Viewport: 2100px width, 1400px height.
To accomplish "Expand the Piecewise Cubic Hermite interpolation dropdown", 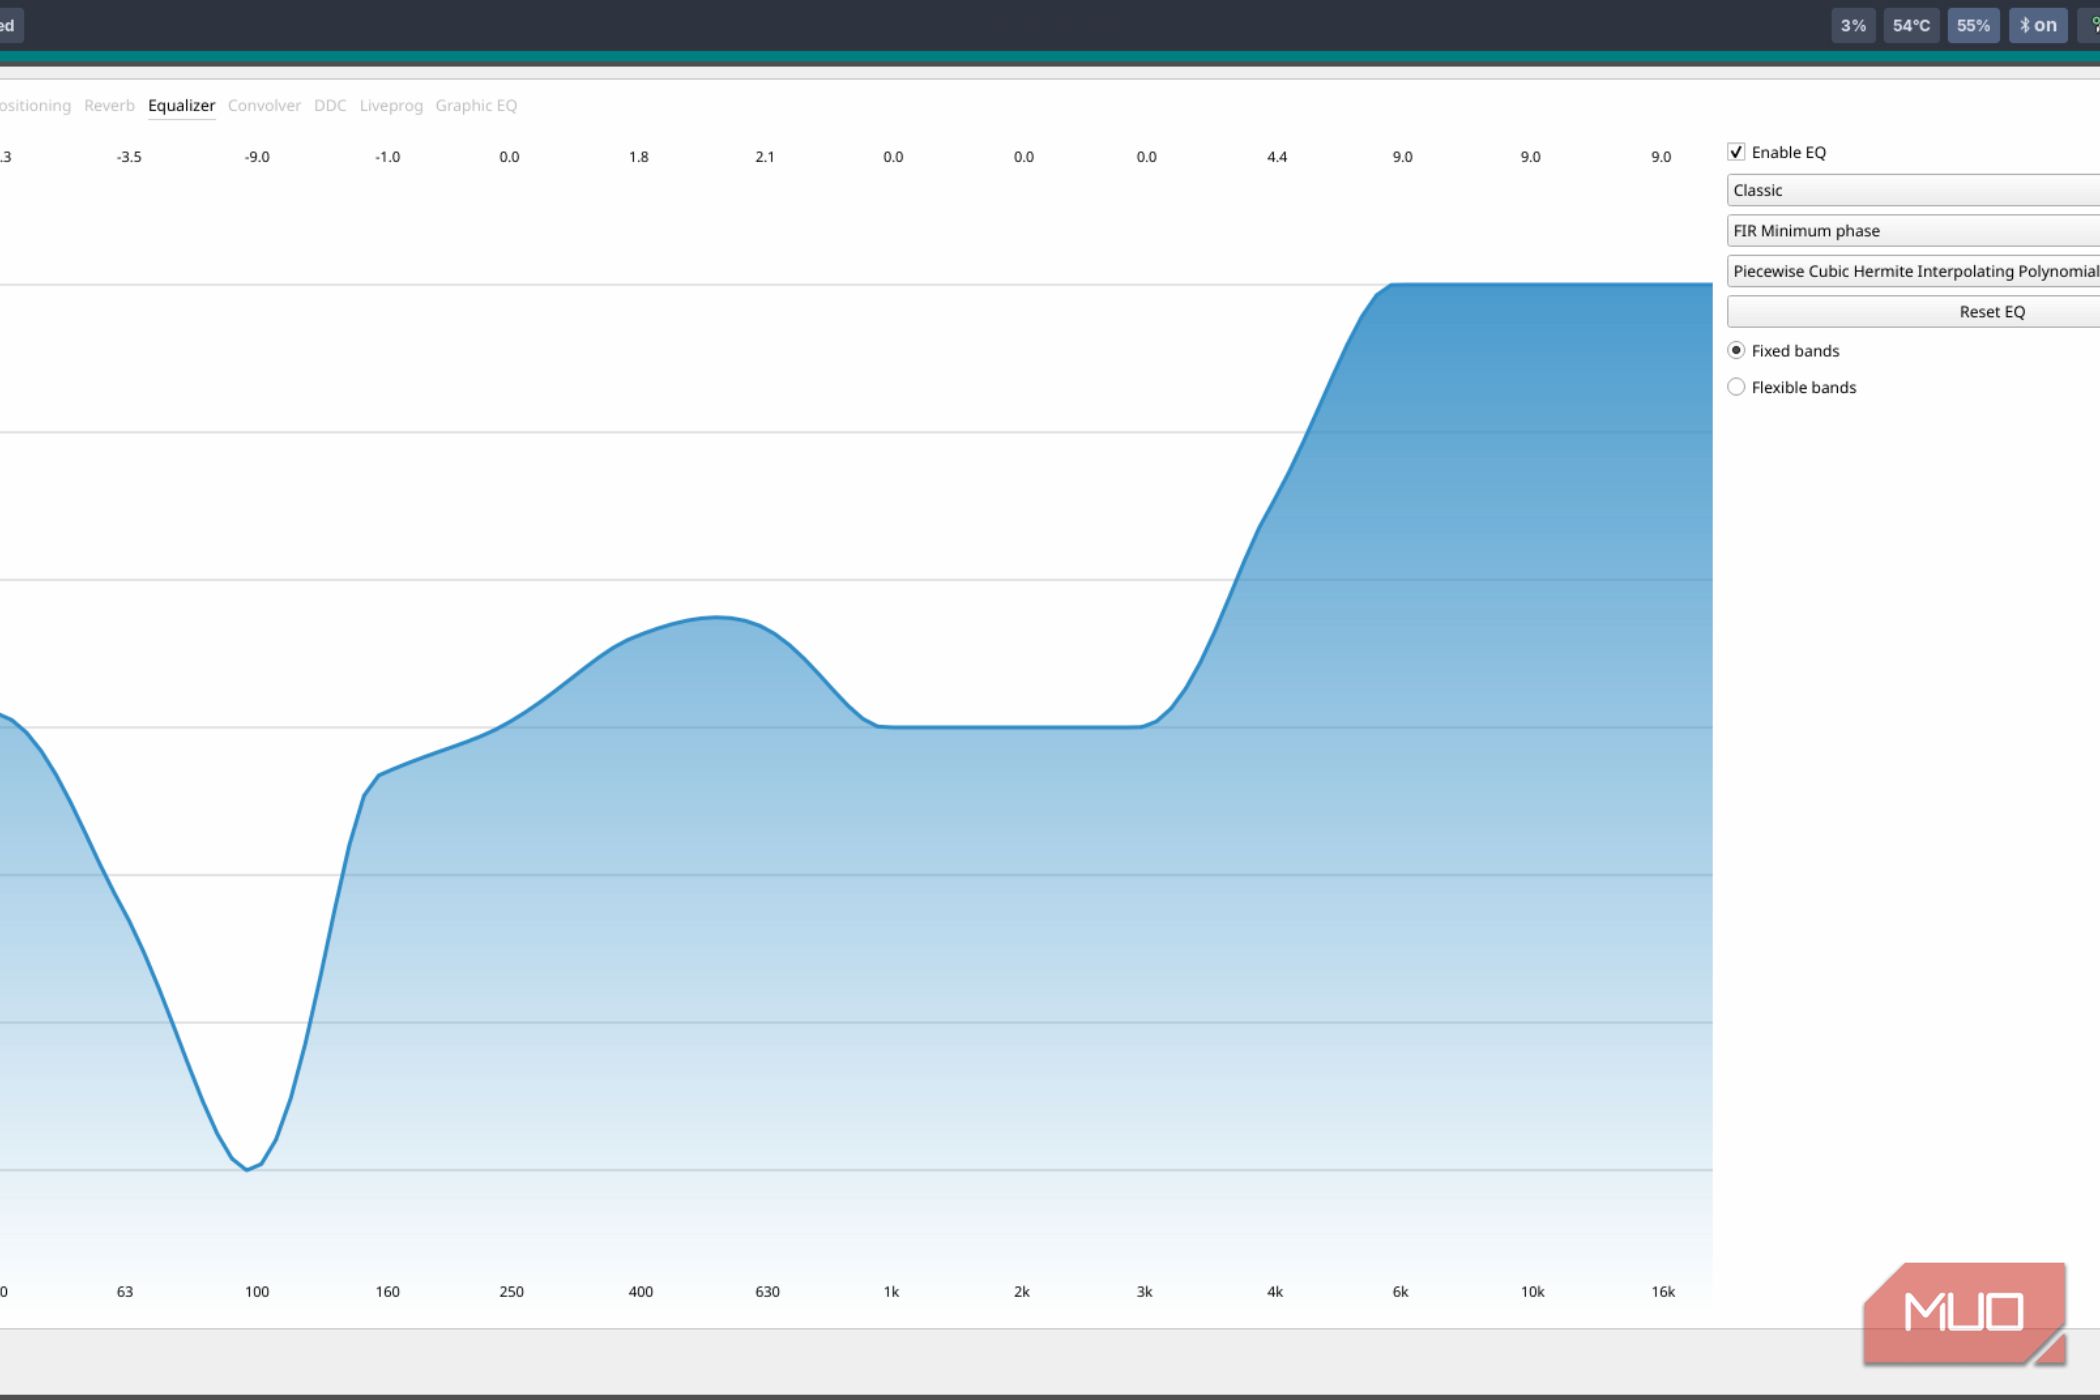I will pos(1913,271).
